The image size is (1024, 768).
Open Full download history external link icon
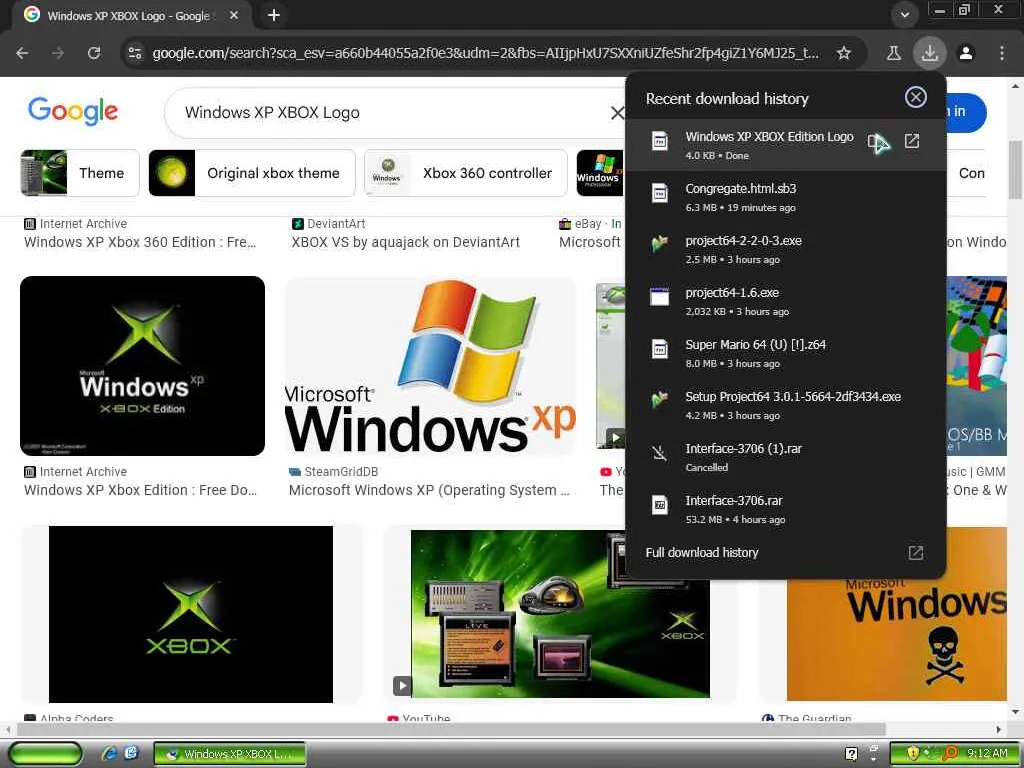click(x=916, y=553)
